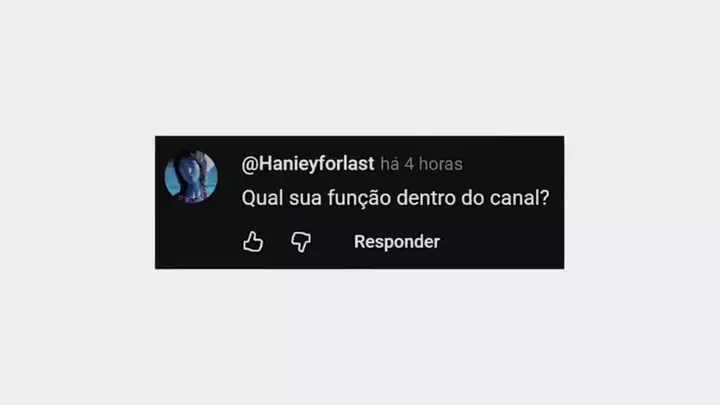Open the @Hanieyforlast channel link
Screen dimensions: 720x405
308,164
